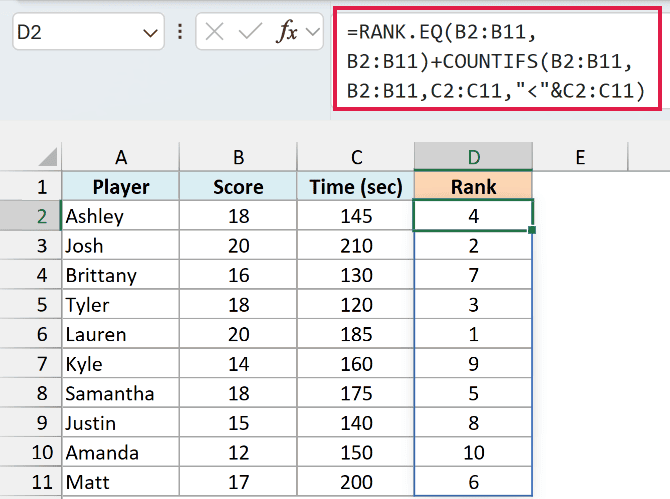Screen dimensions: 670x499
Task: Click the Rank header cell
Action: pyautogui.click(x=473, y=186)
